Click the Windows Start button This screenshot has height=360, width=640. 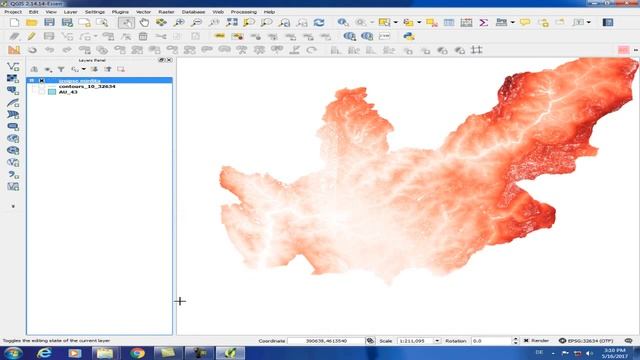[x=13, y=353]
